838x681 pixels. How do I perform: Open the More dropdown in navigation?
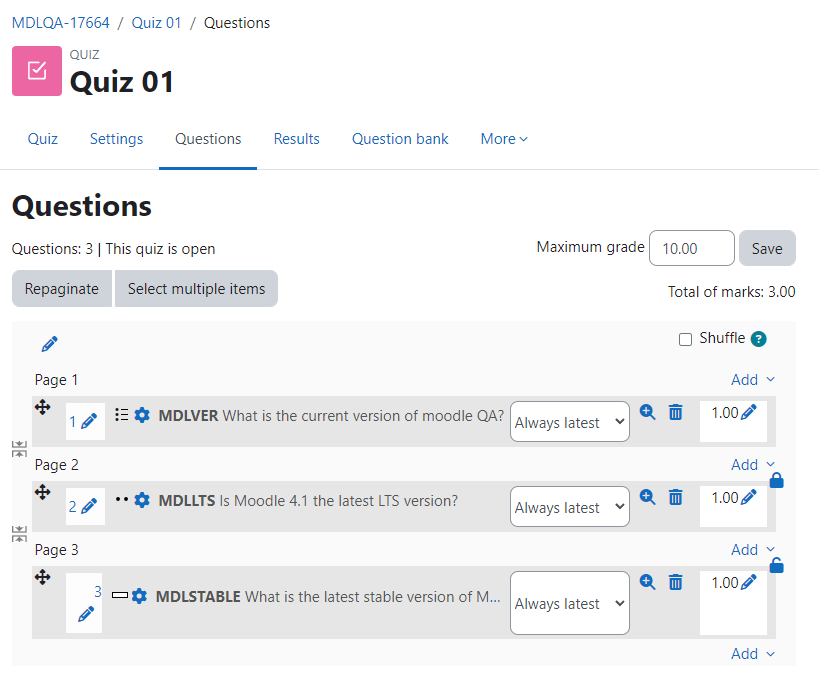tap(504, 139)
